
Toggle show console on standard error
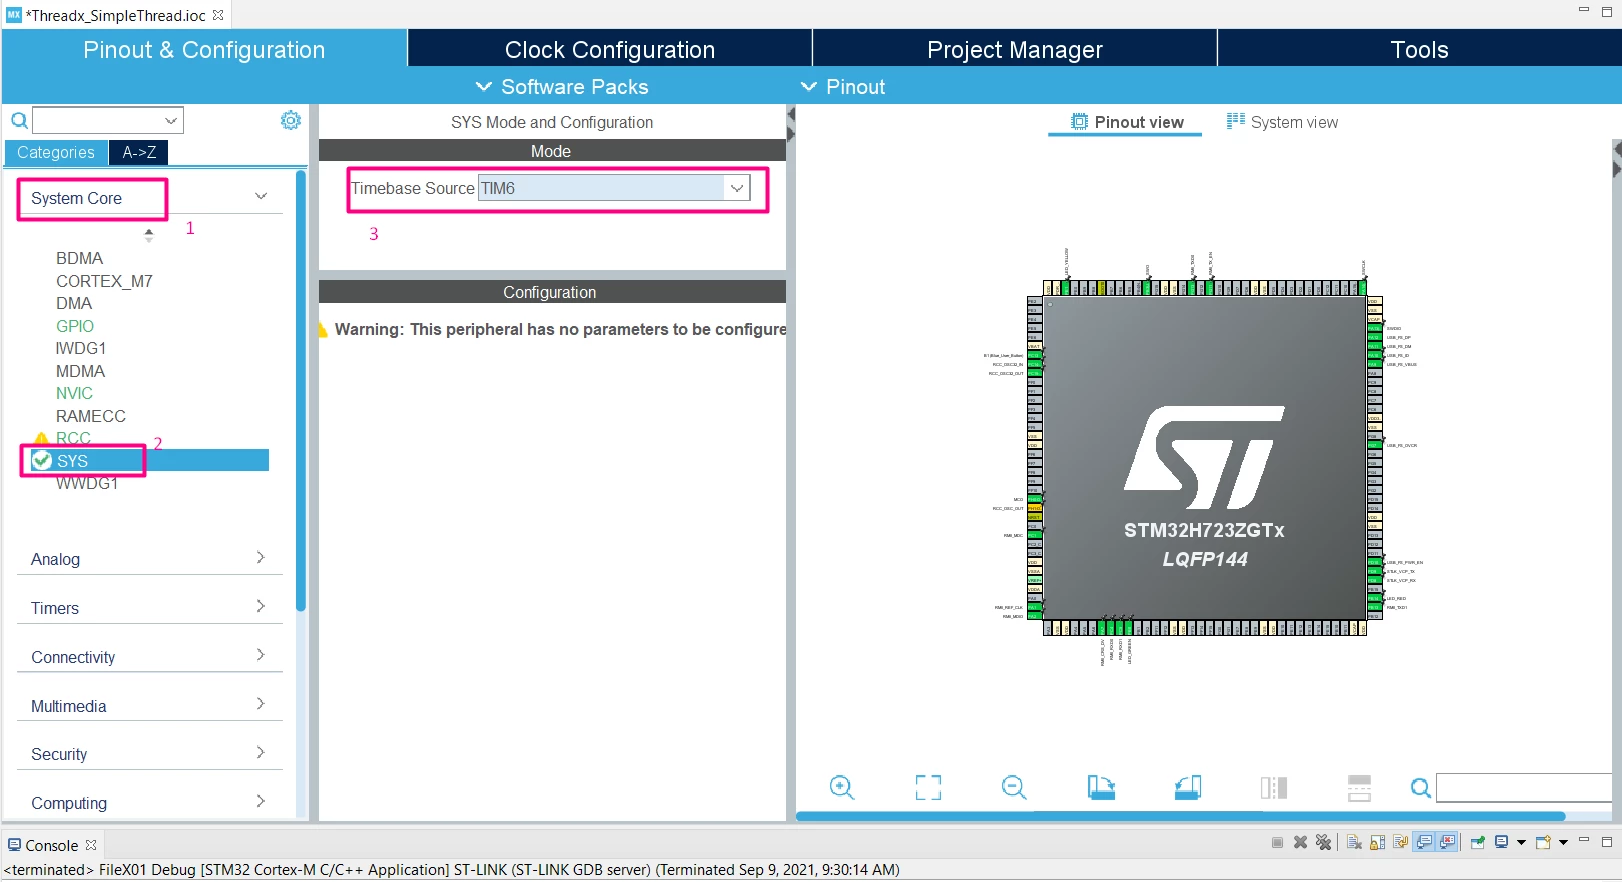coord(1447,842)
